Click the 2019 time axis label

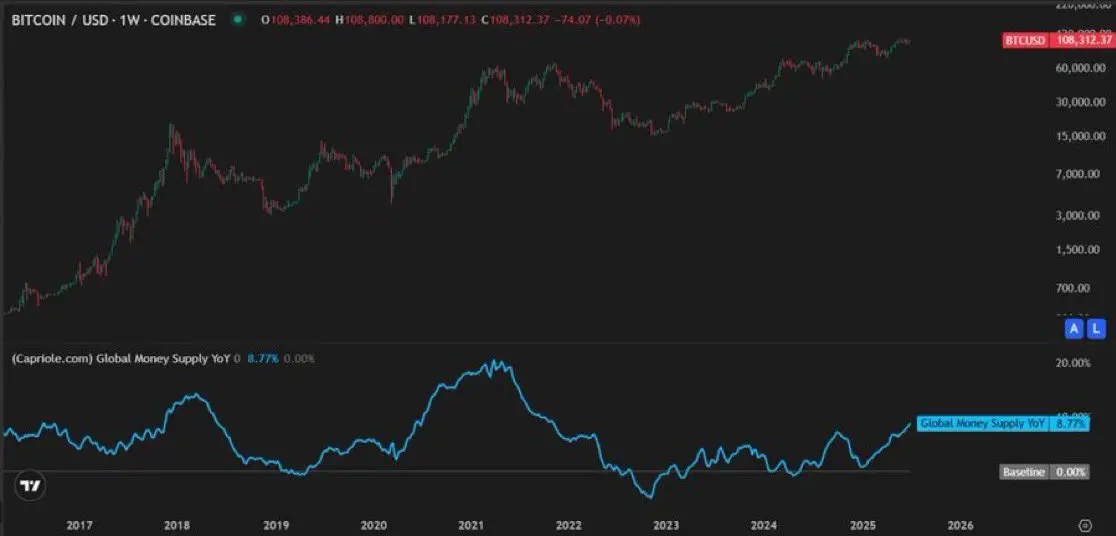(276, 525)
